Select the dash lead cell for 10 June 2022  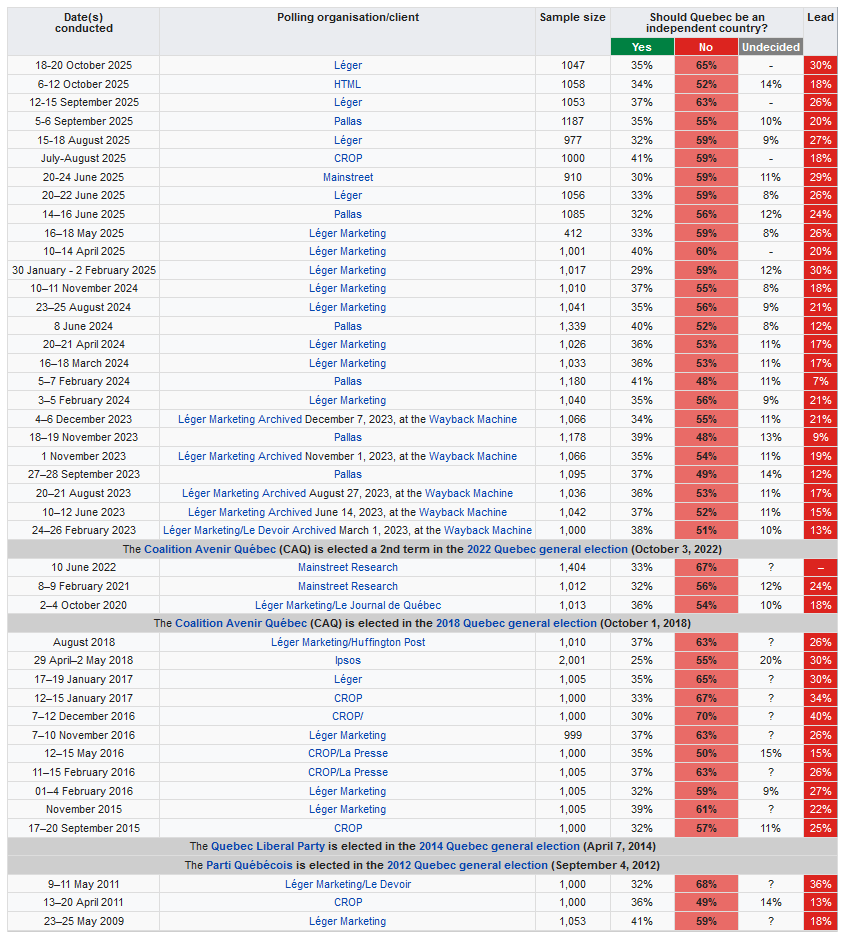point(821,567)
